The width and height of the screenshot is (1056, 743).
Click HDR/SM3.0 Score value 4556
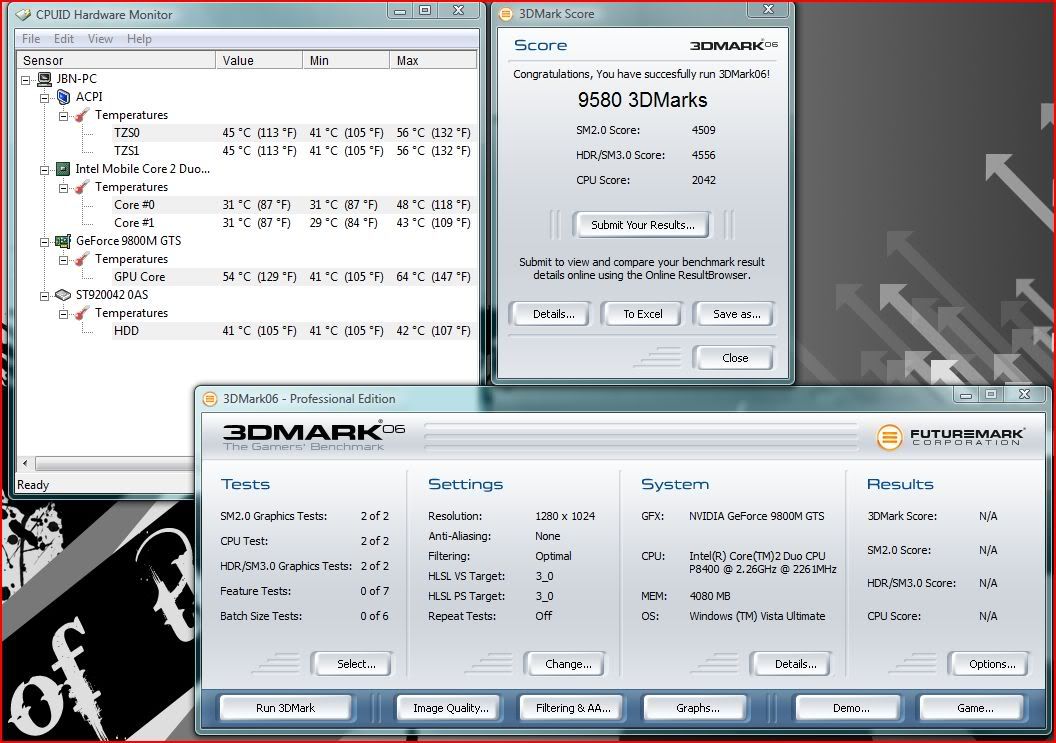coord(704,155)
